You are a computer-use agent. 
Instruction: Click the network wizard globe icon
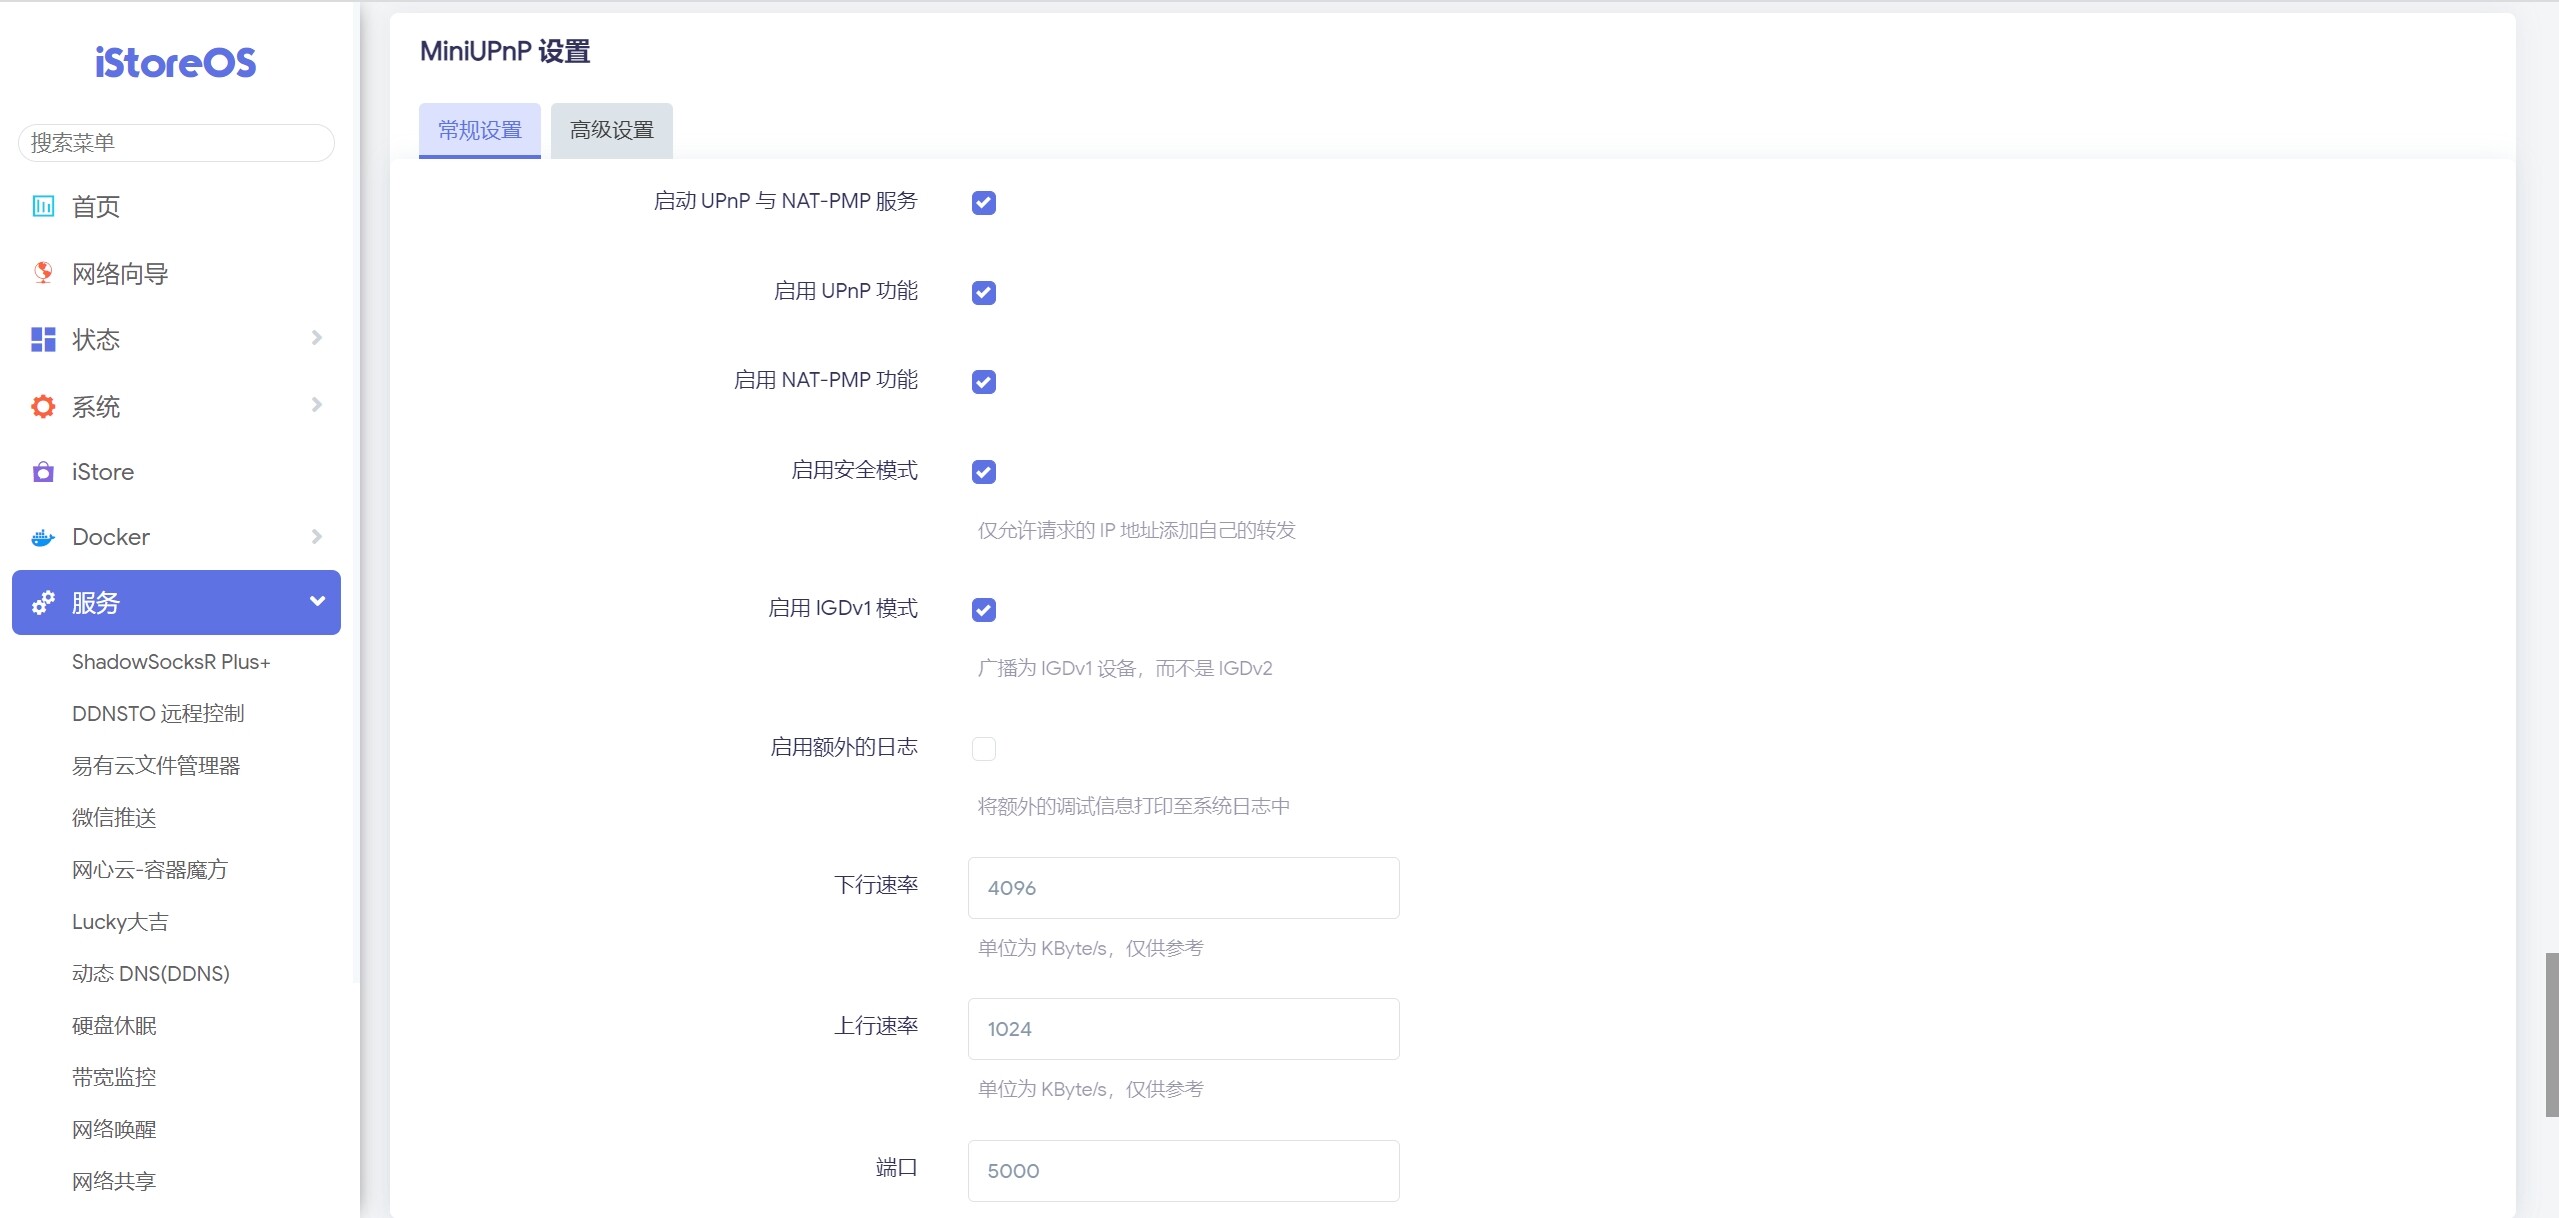point(43,273)
